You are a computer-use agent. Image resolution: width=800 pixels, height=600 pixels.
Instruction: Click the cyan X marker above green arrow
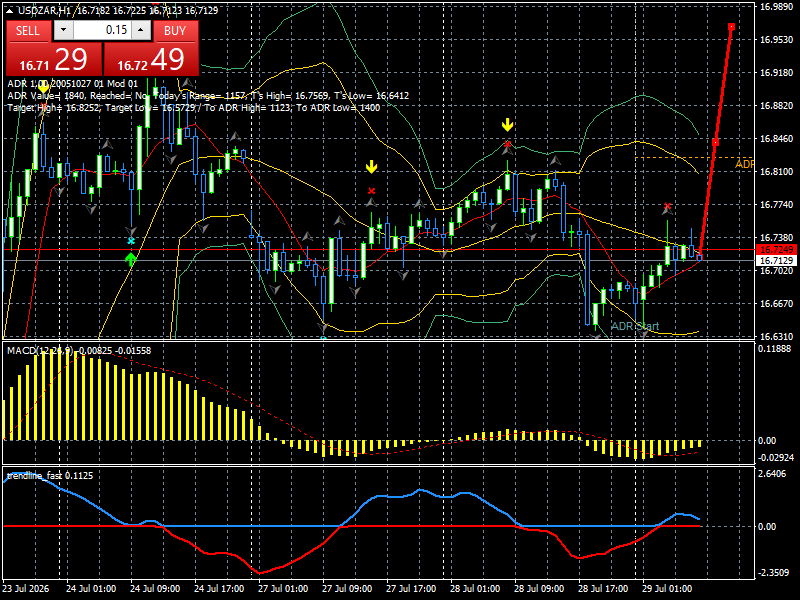131,241
